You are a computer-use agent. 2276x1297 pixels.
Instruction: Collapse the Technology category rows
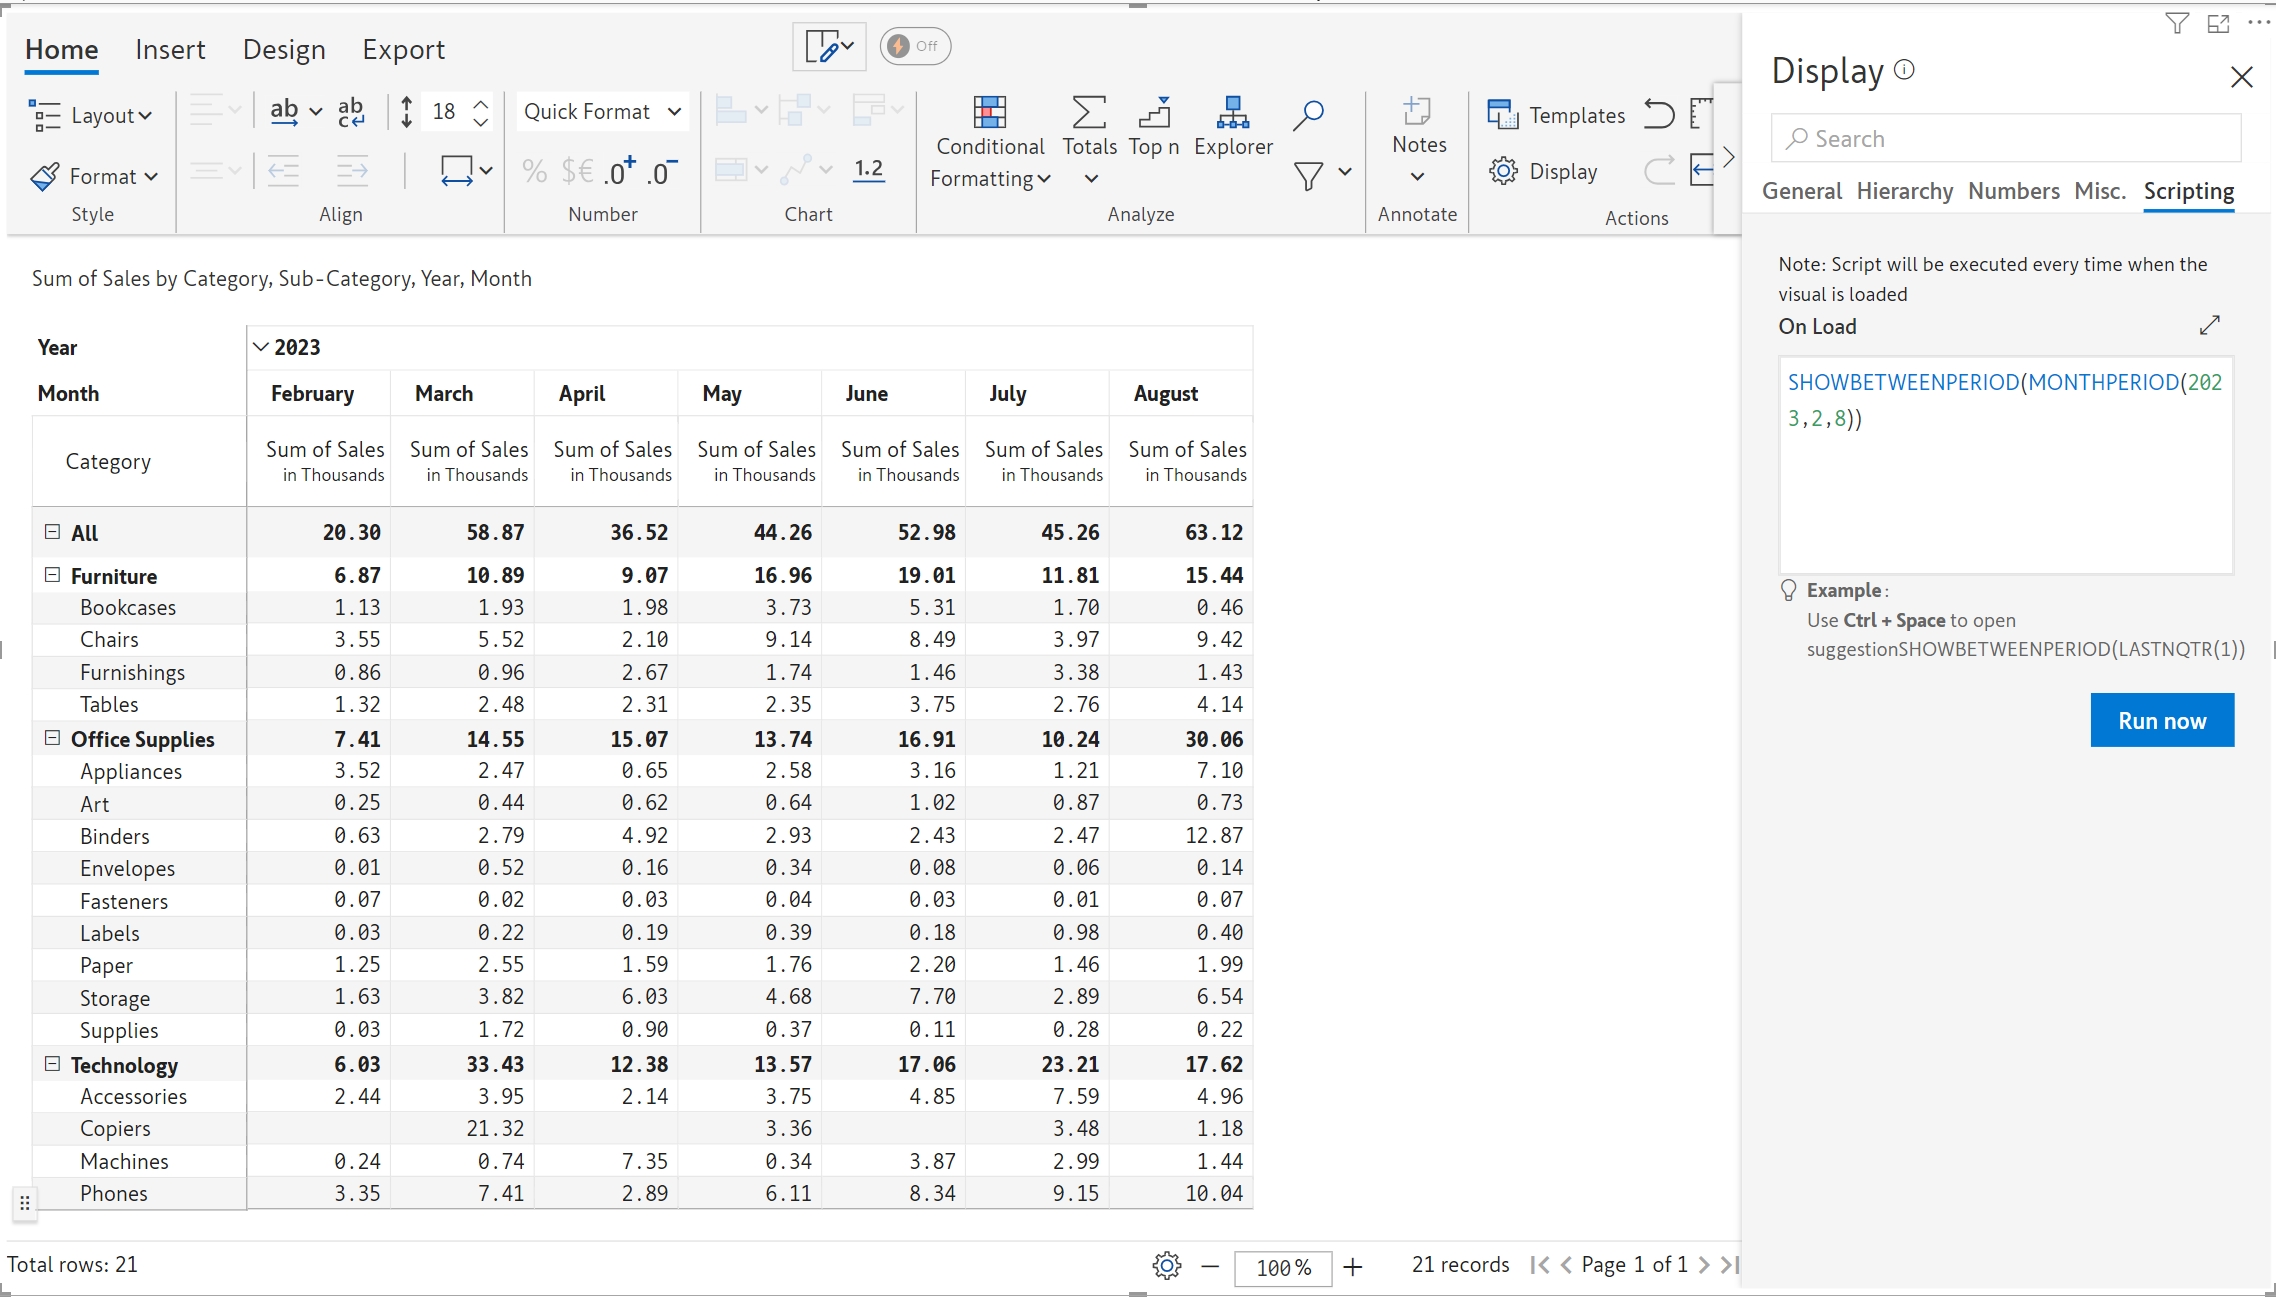[52, 1064]
